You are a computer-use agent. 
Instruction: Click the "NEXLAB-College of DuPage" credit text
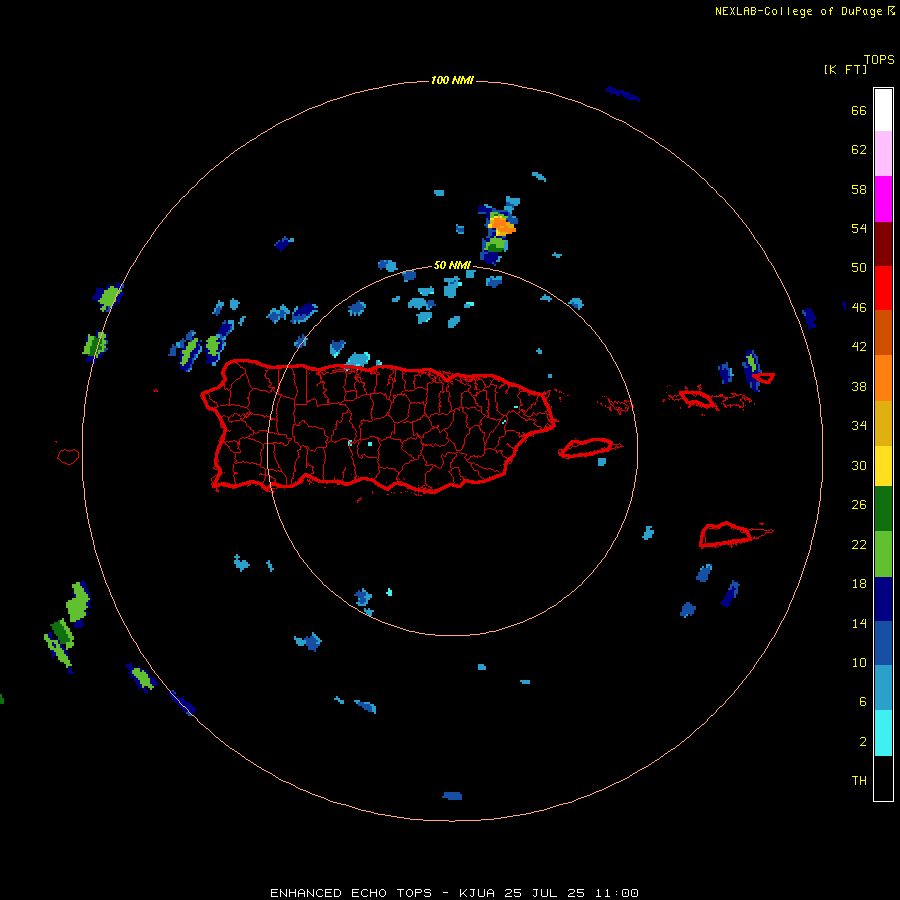coord(798,11)
